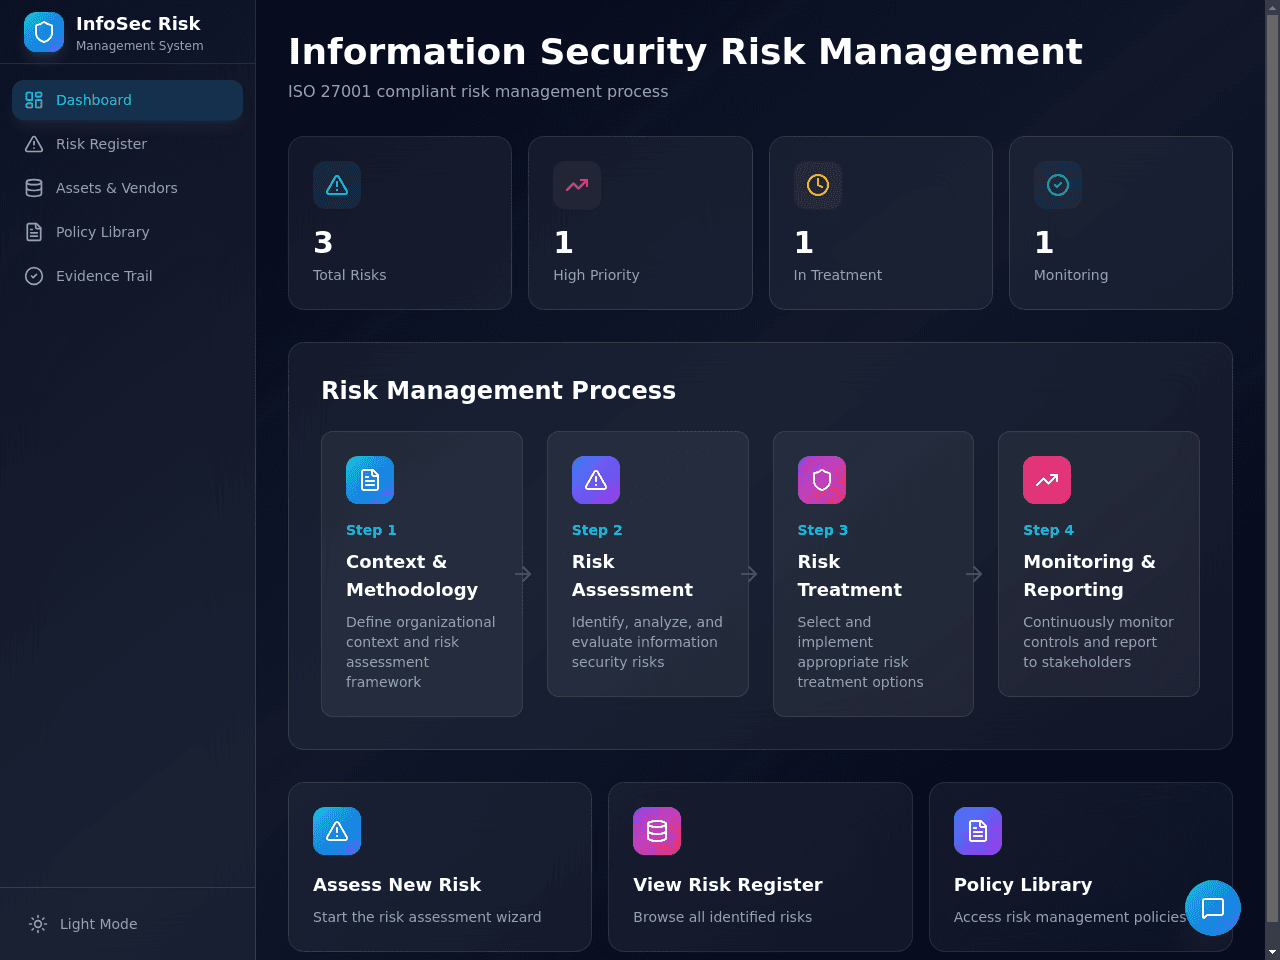This screenshot has height=960, width=1280.
Task: Click 'Access risk management policies' text
Action: (x=1069, y=917)
